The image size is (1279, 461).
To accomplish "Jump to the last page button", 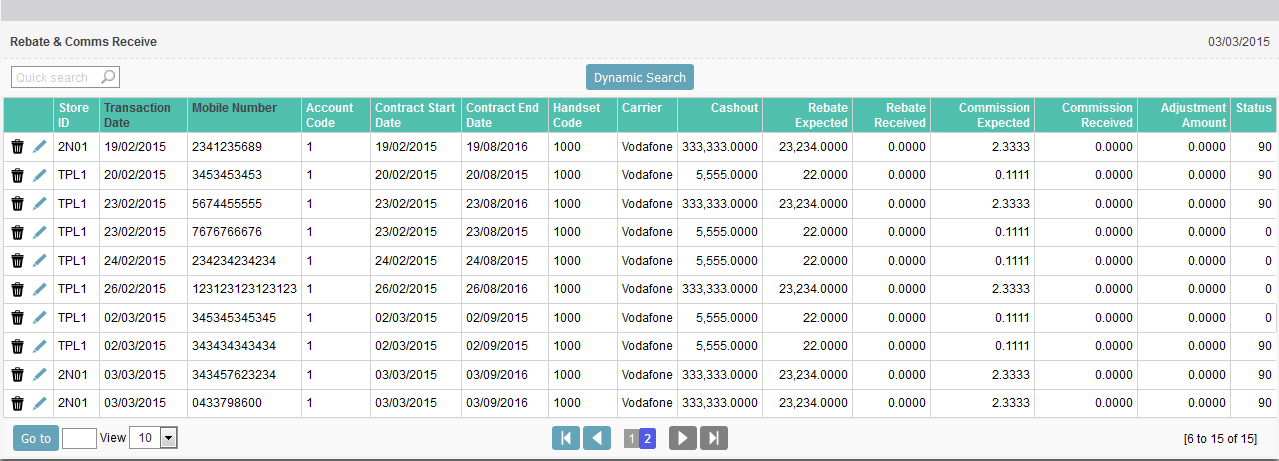I will coord(714,438).
